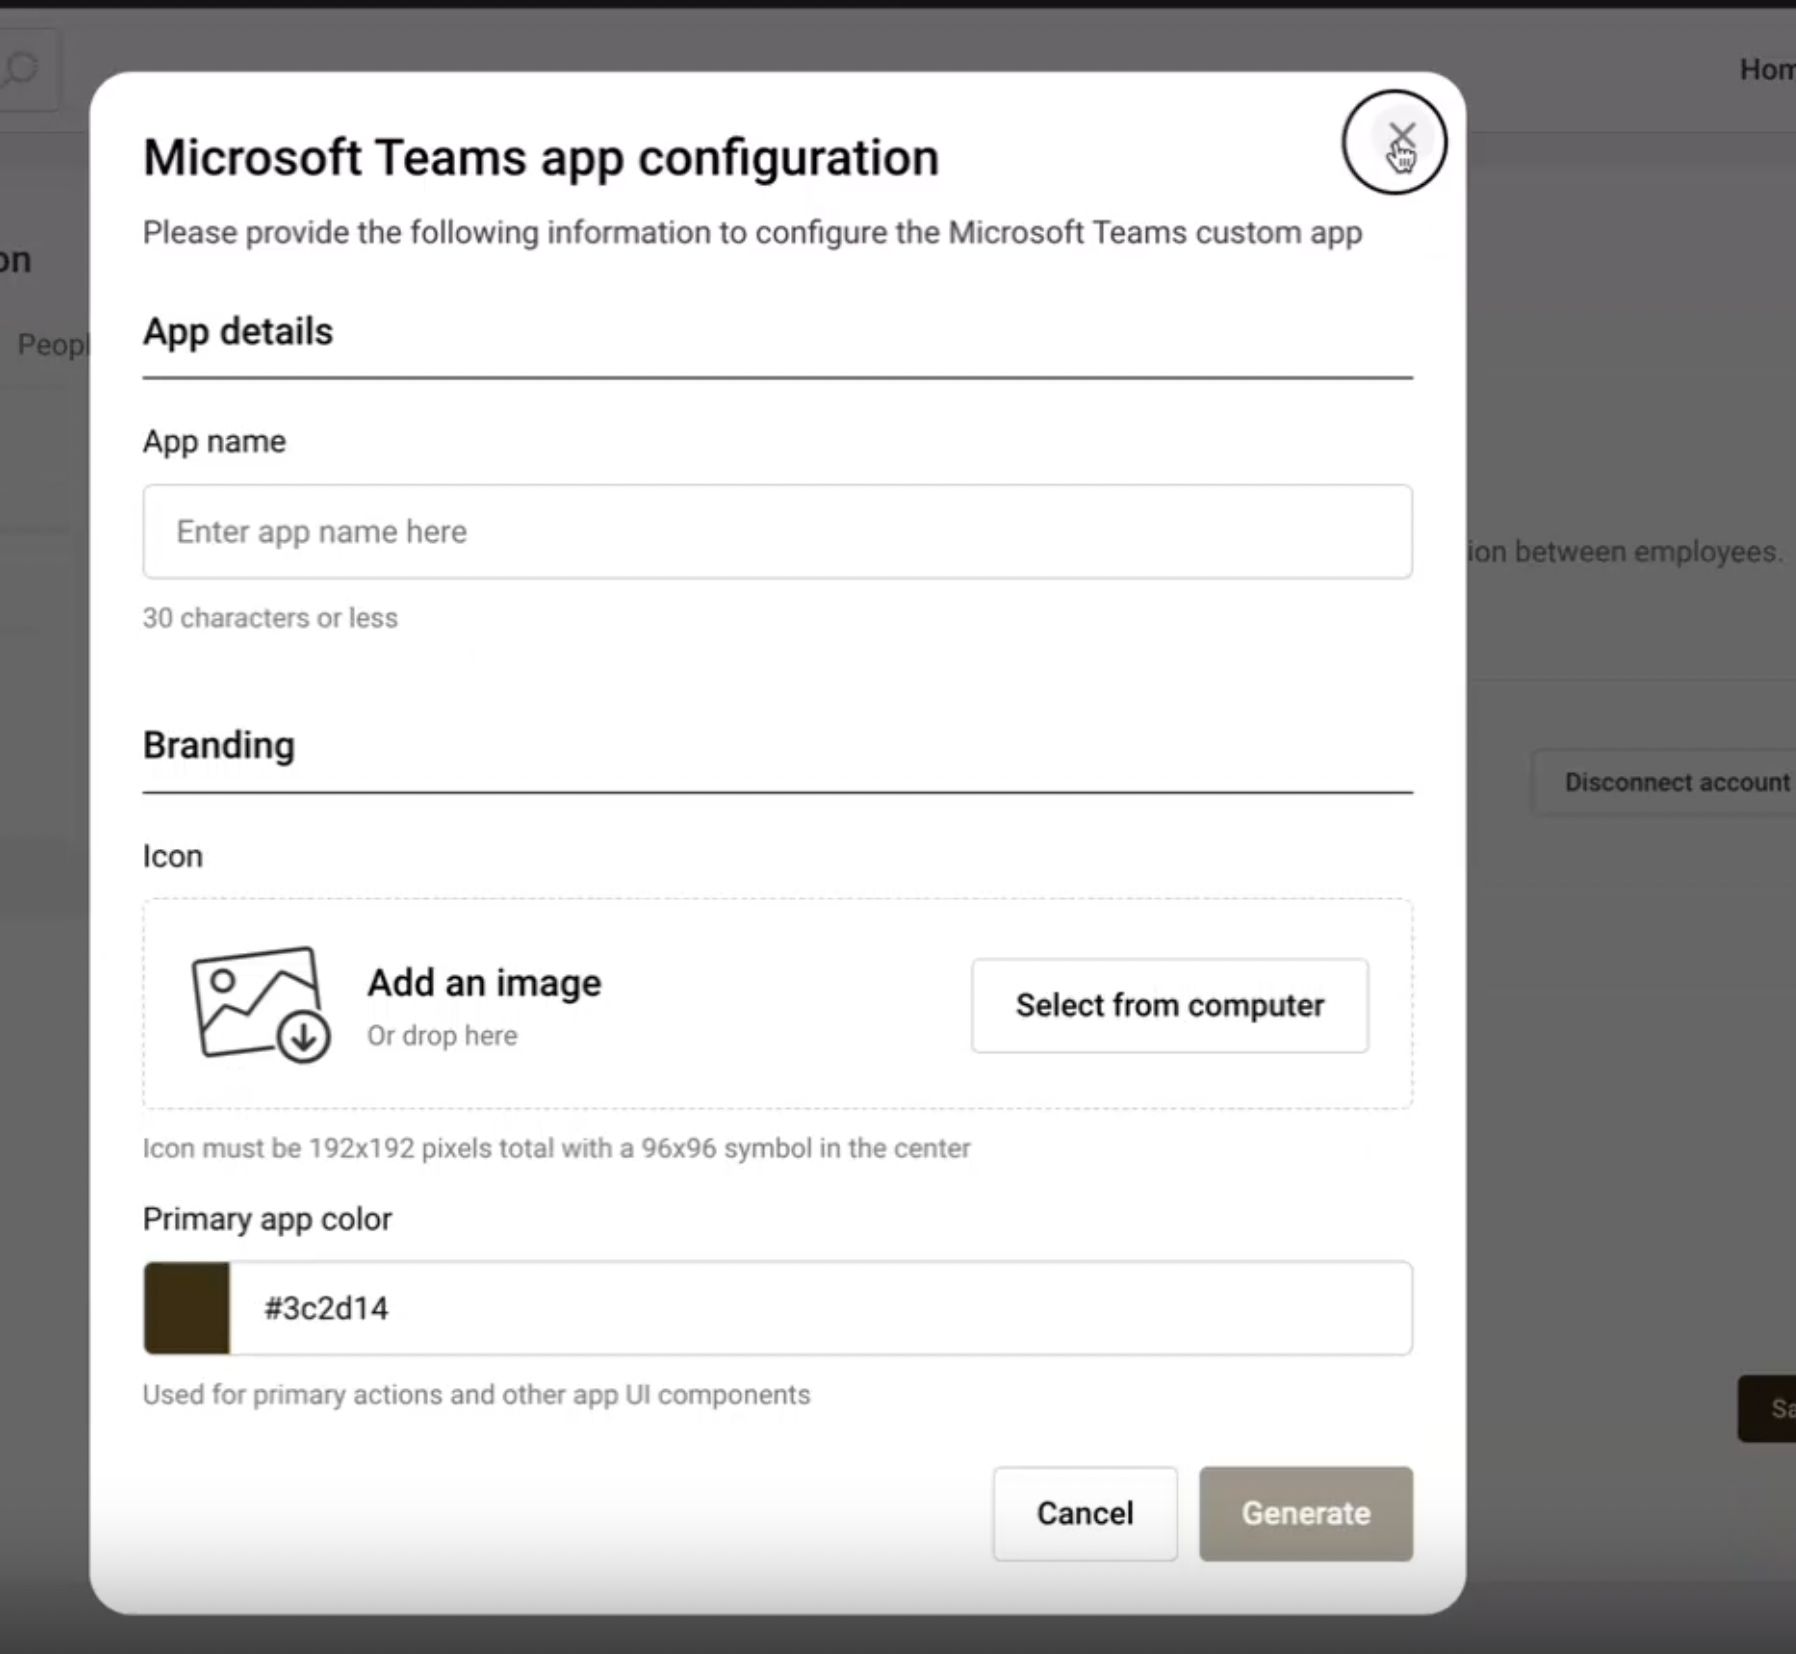Click the Select from computer button
The height and width of the screenshot is (1654, 1796).
tap(1169, 1006)
